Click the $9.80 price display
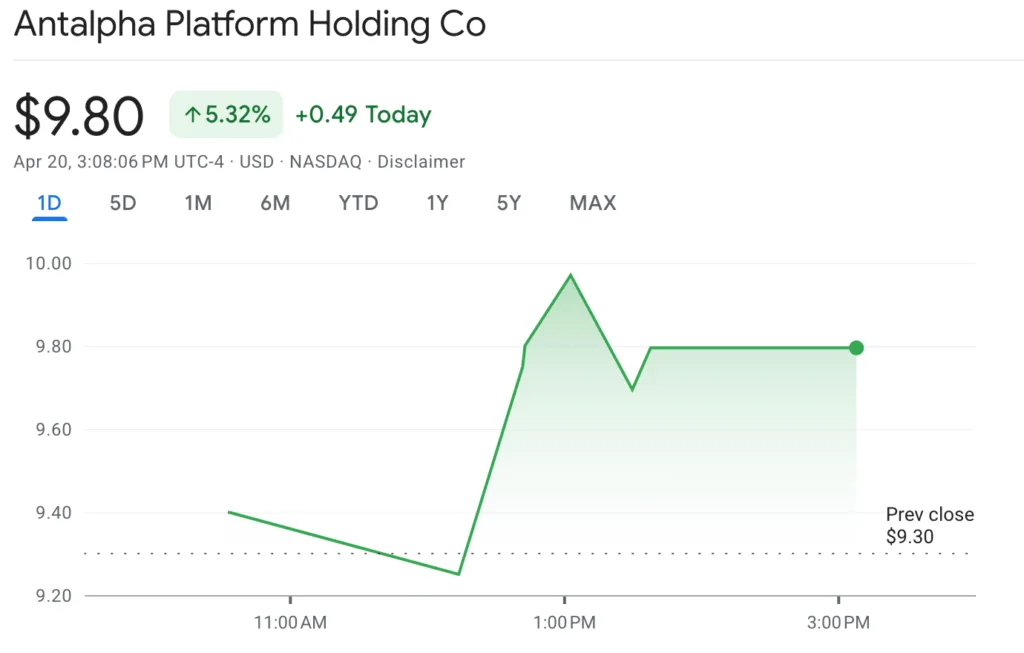 (79, 114)
